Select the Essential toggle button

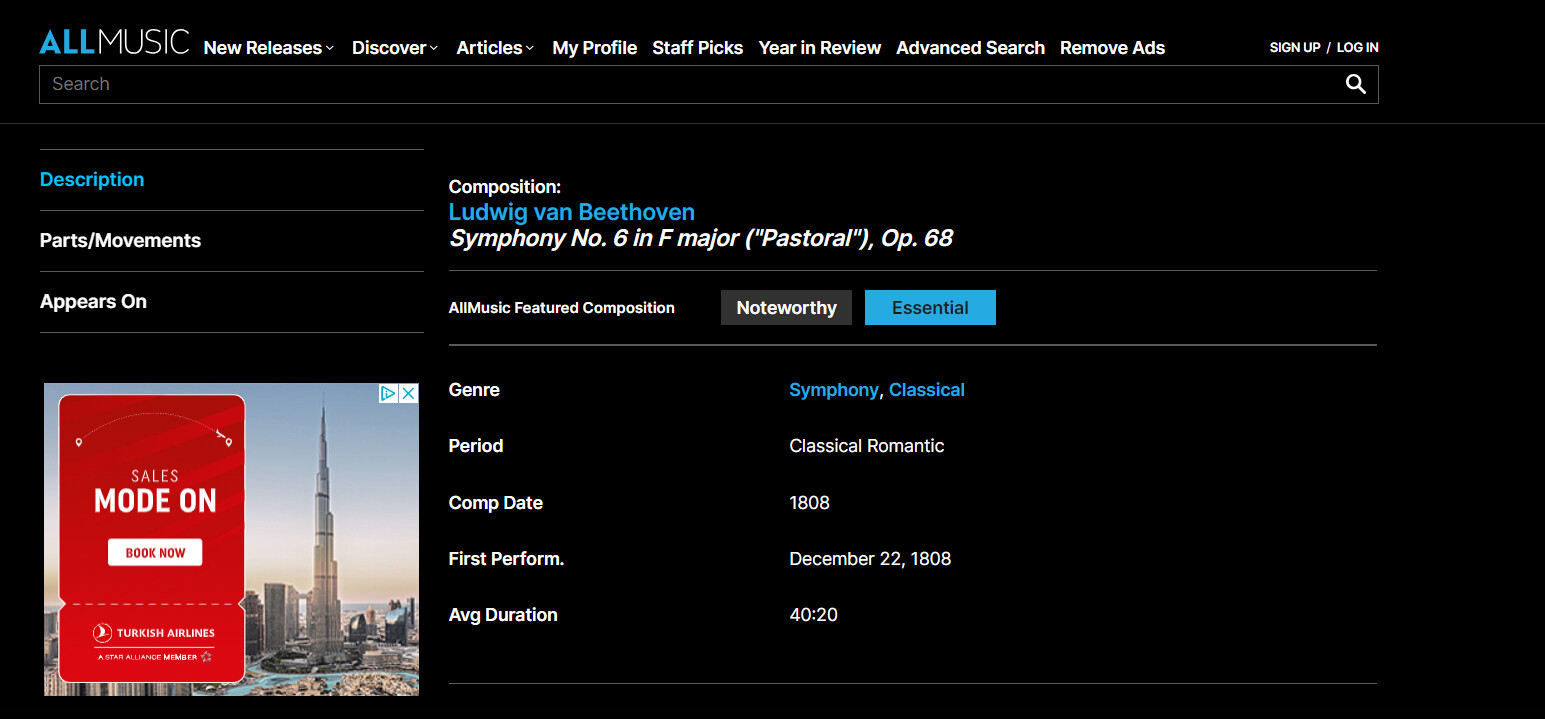[930, 308]
